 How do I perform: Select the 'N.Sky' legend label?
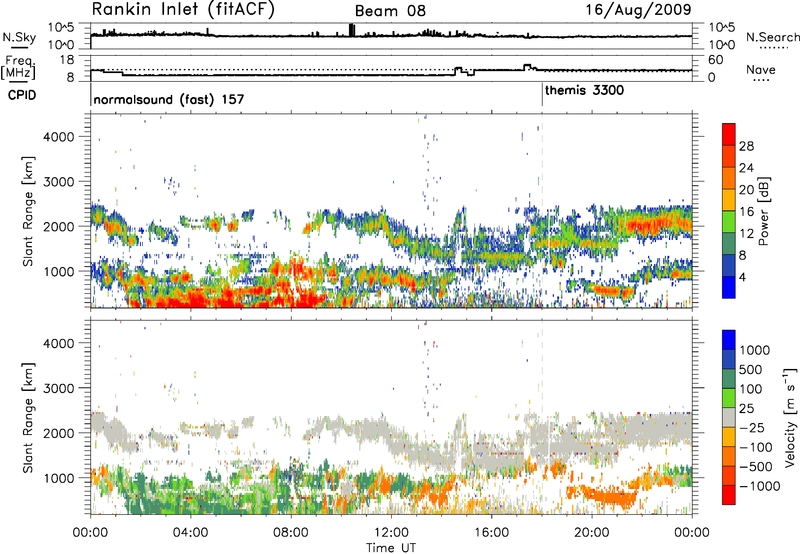point(19,37)
